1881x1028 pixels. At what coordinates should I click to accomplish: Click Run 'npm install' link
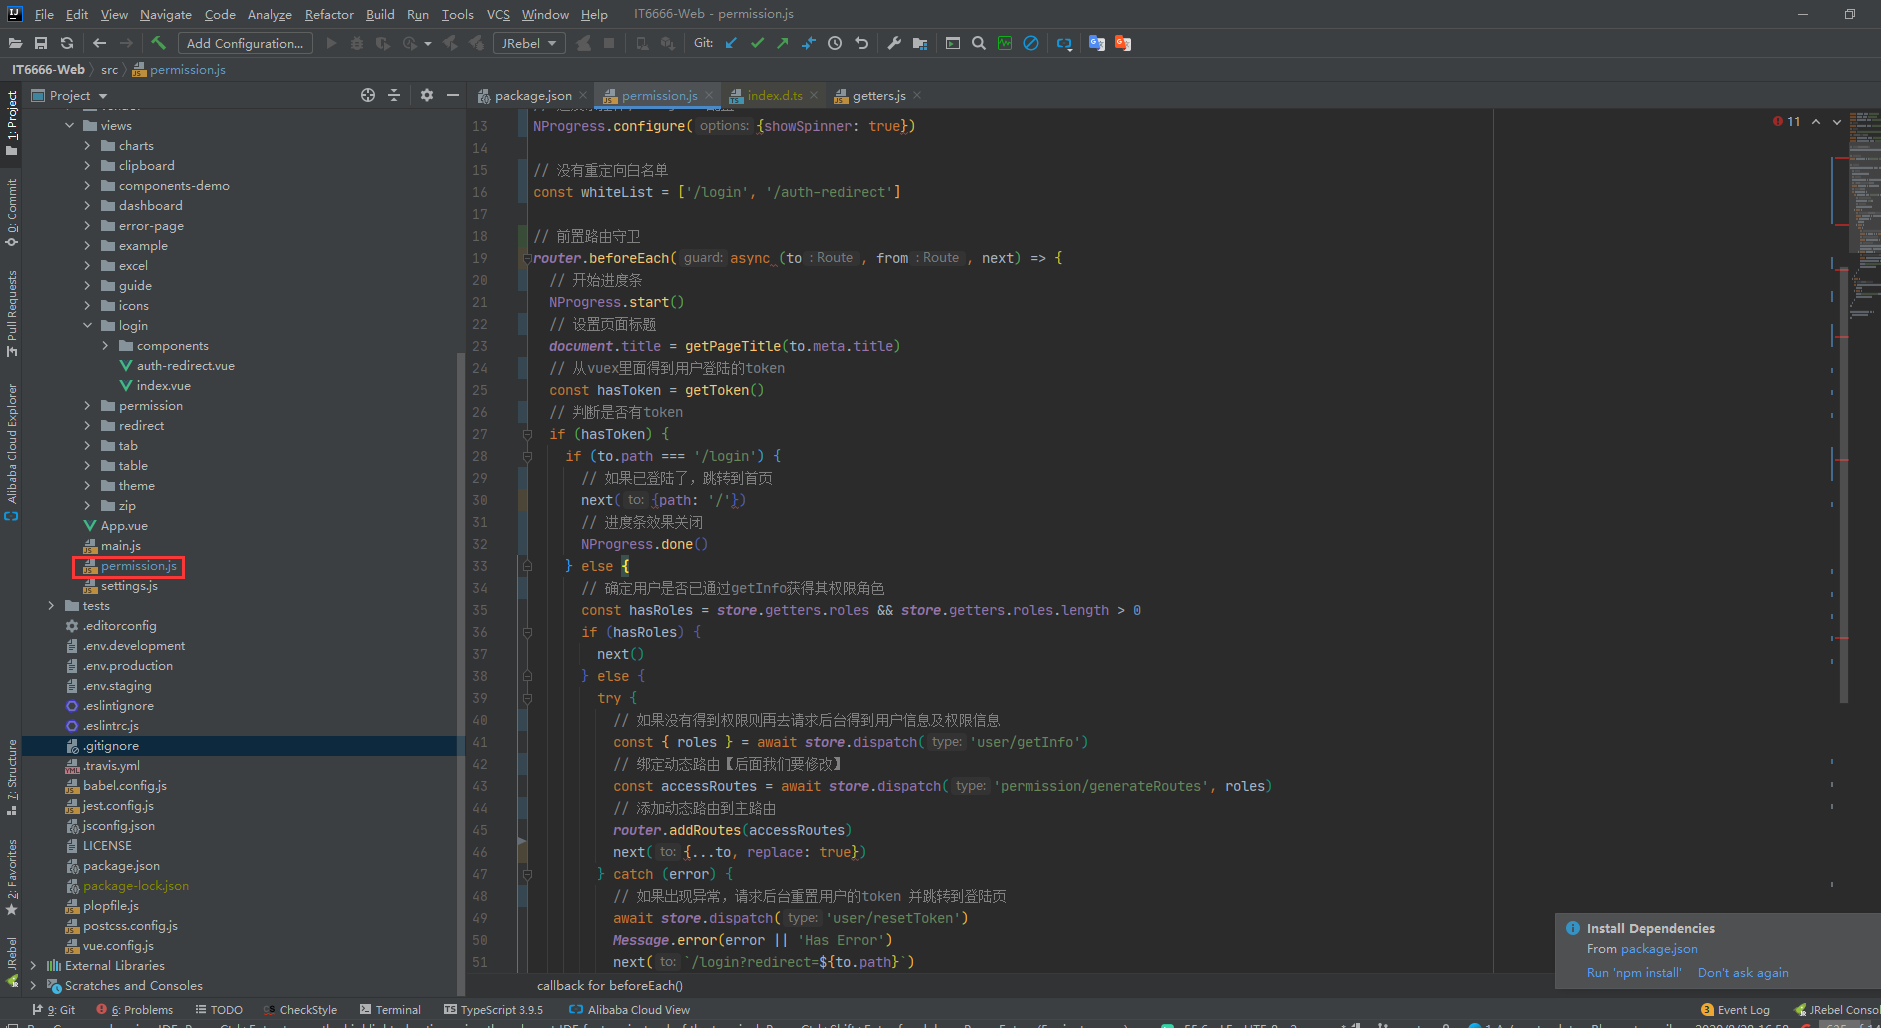(x=1634, y=973)
